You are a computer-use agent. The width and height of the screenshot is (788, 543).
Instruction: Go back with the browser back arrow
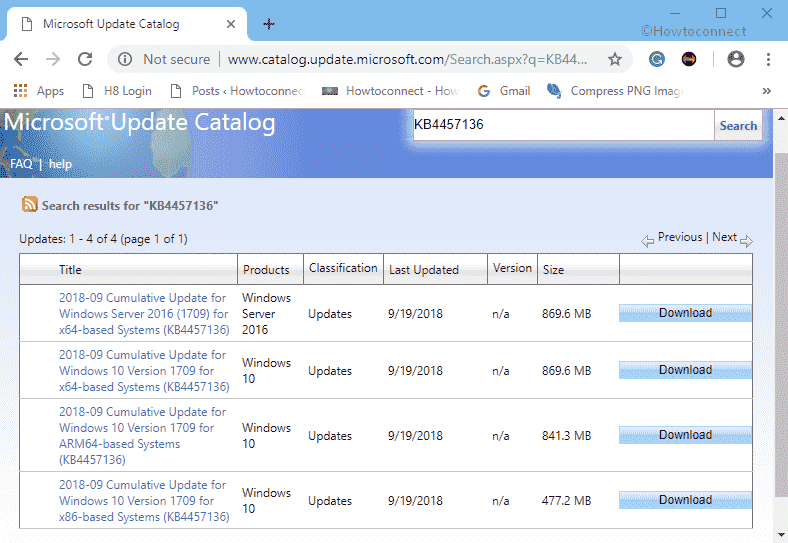point(21,59)
